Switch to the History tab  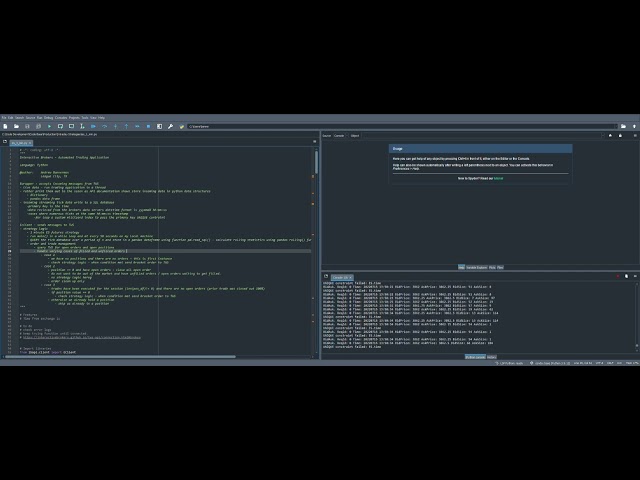(x=492, y=357)
